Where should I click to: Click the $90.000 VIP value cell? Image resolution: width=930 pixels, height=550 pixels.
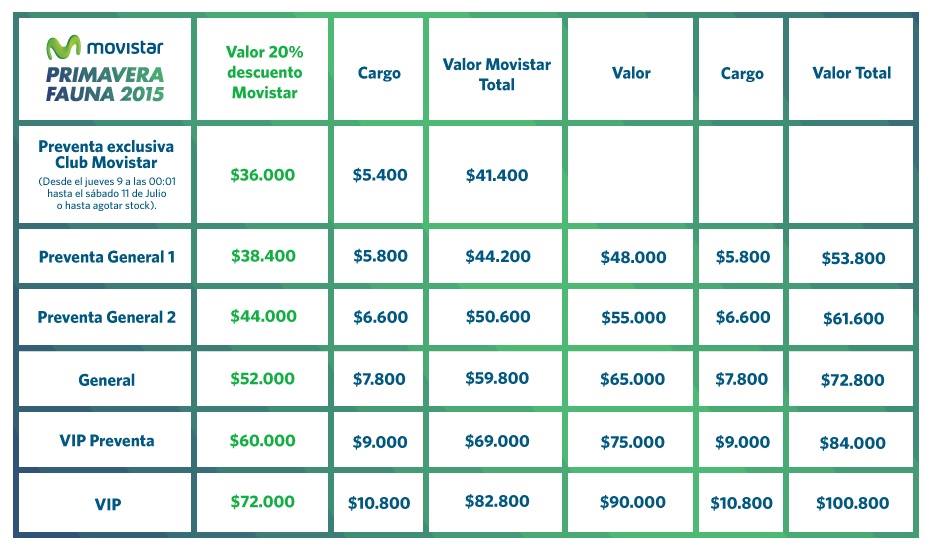point(633,503)
